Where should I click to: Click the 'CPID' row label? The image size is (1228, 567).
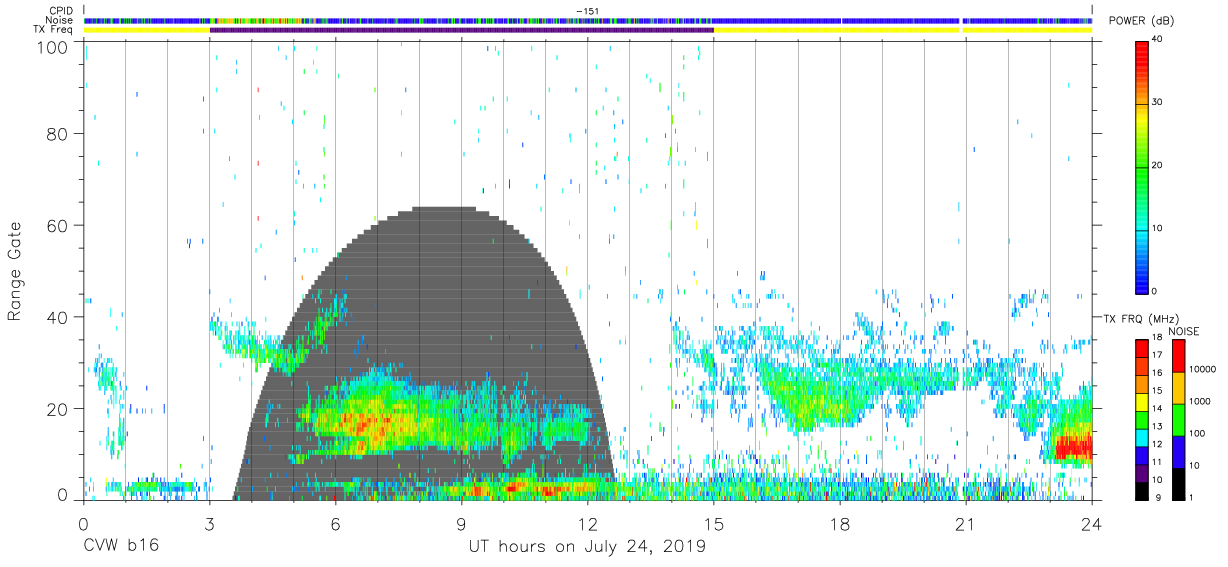click(60, 11)
